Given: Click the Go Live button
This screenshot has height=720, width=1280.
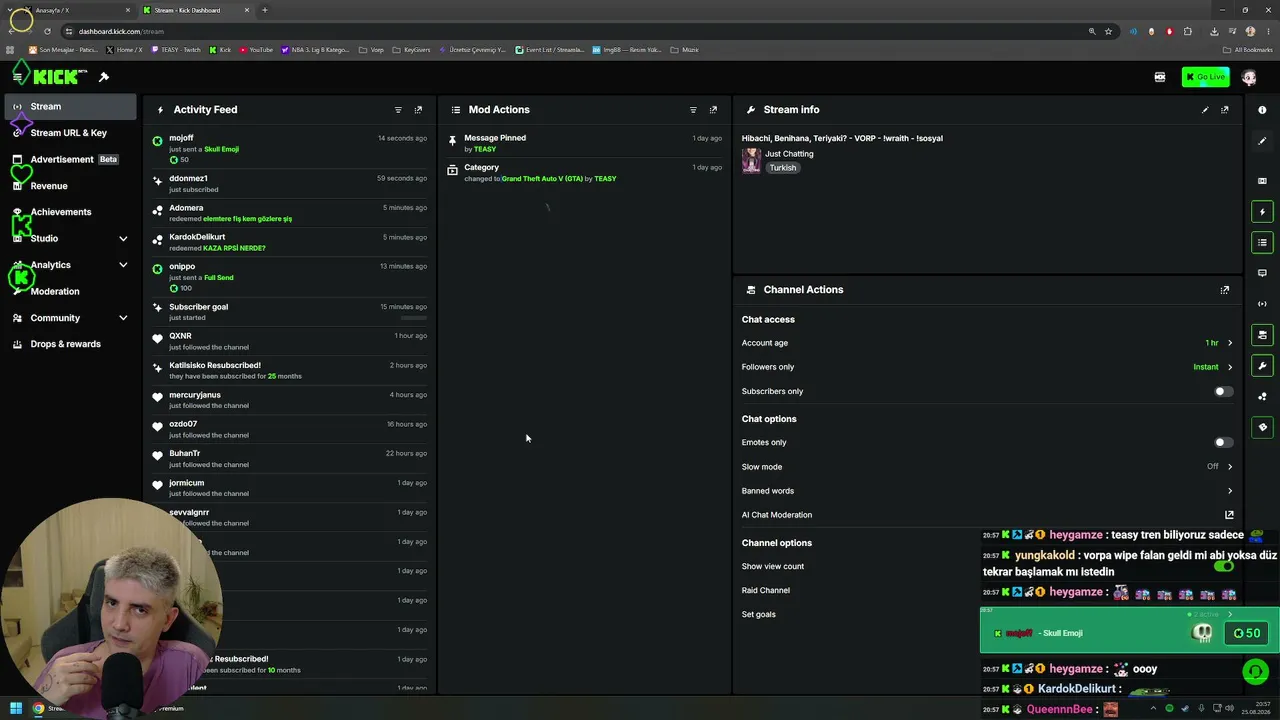Looking at the screenshot, I should click(x=1205, y=77).
